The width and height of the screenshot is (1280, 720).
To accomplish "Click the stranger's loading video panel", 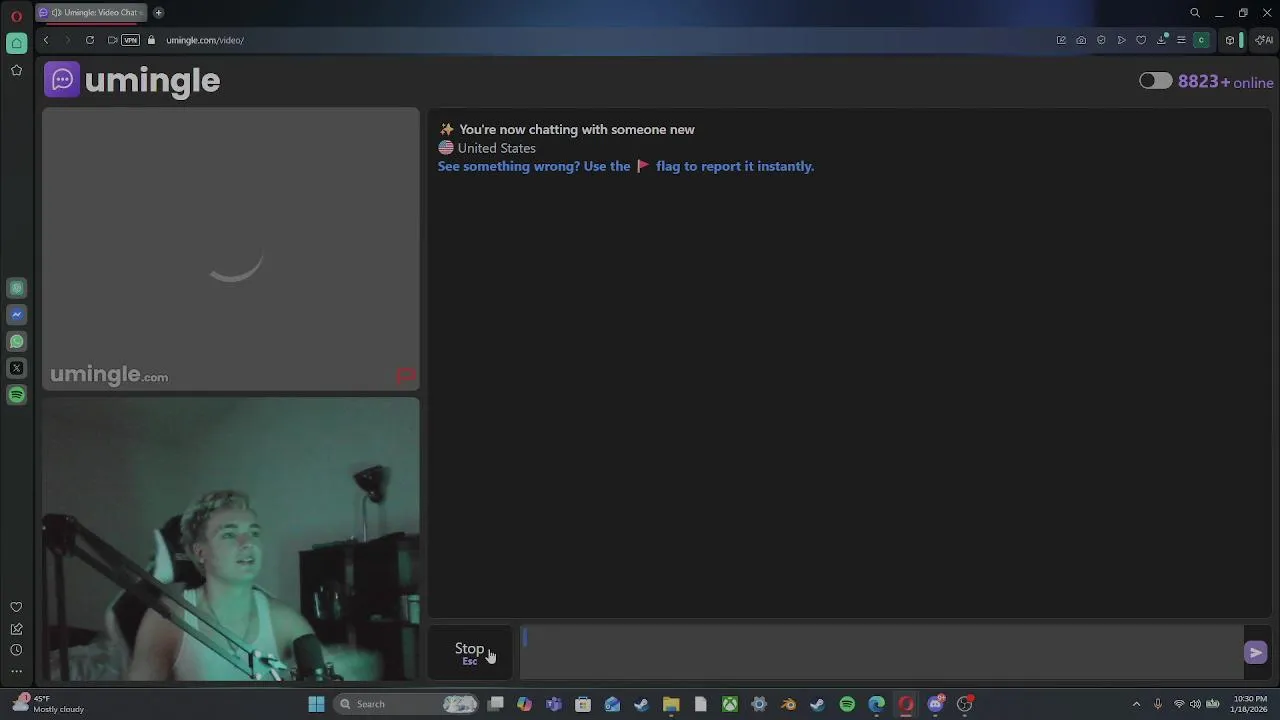I will [231, 249].
